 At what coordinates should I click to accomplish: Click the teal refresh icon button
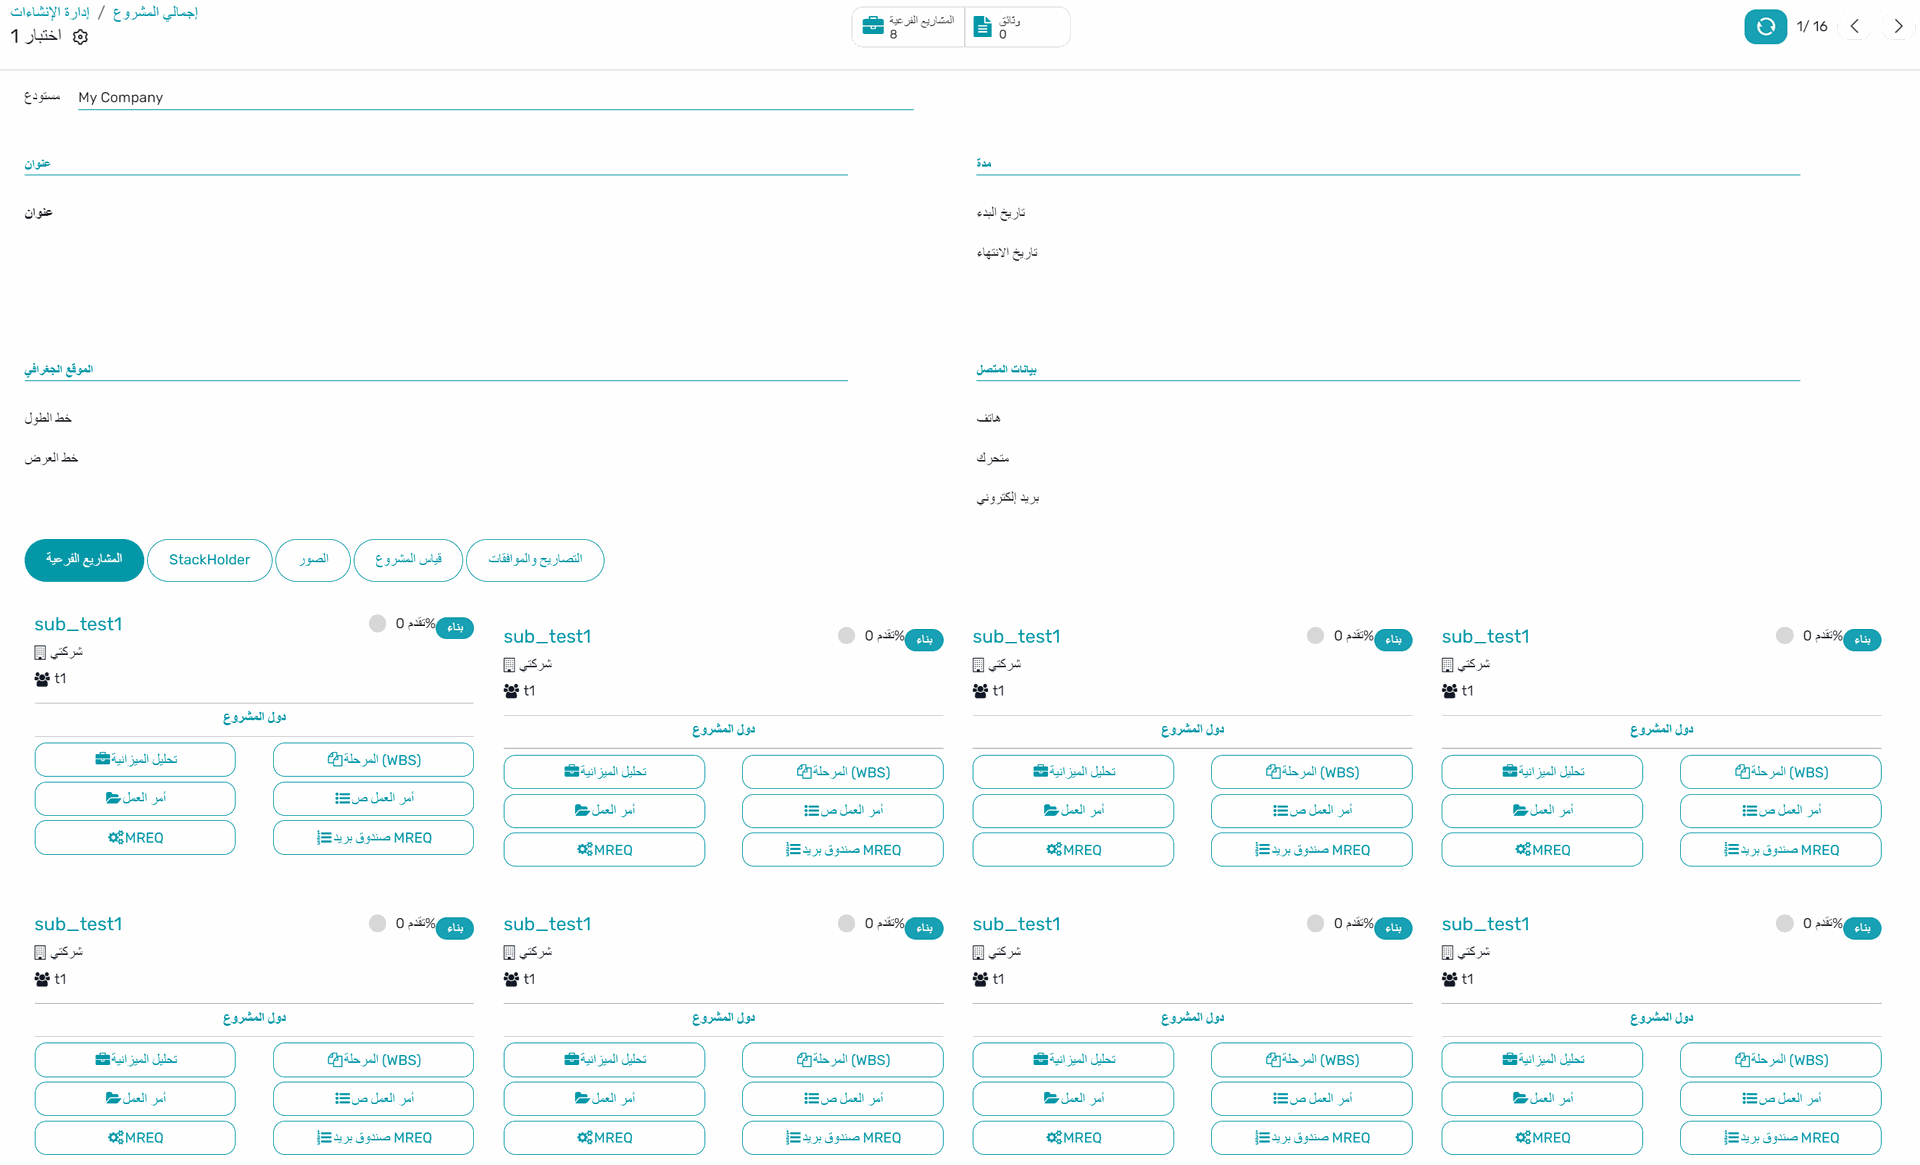(1765, 27)
